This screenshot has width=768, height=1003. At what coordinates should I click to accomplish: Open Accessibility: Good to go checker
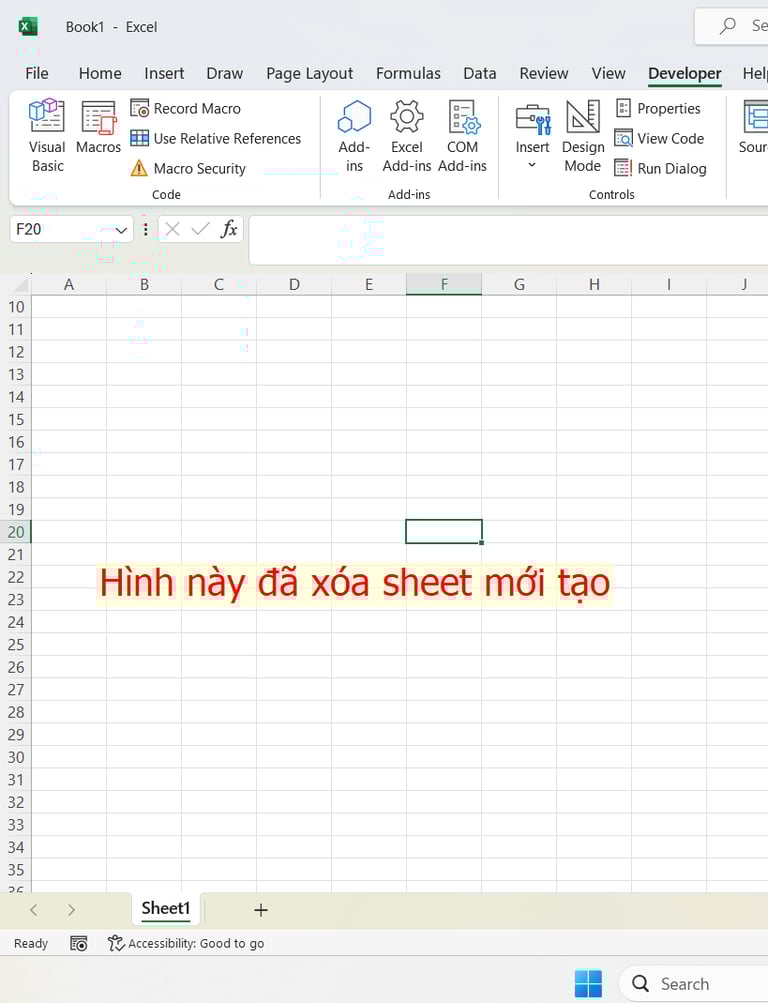(x=185, y=944)
